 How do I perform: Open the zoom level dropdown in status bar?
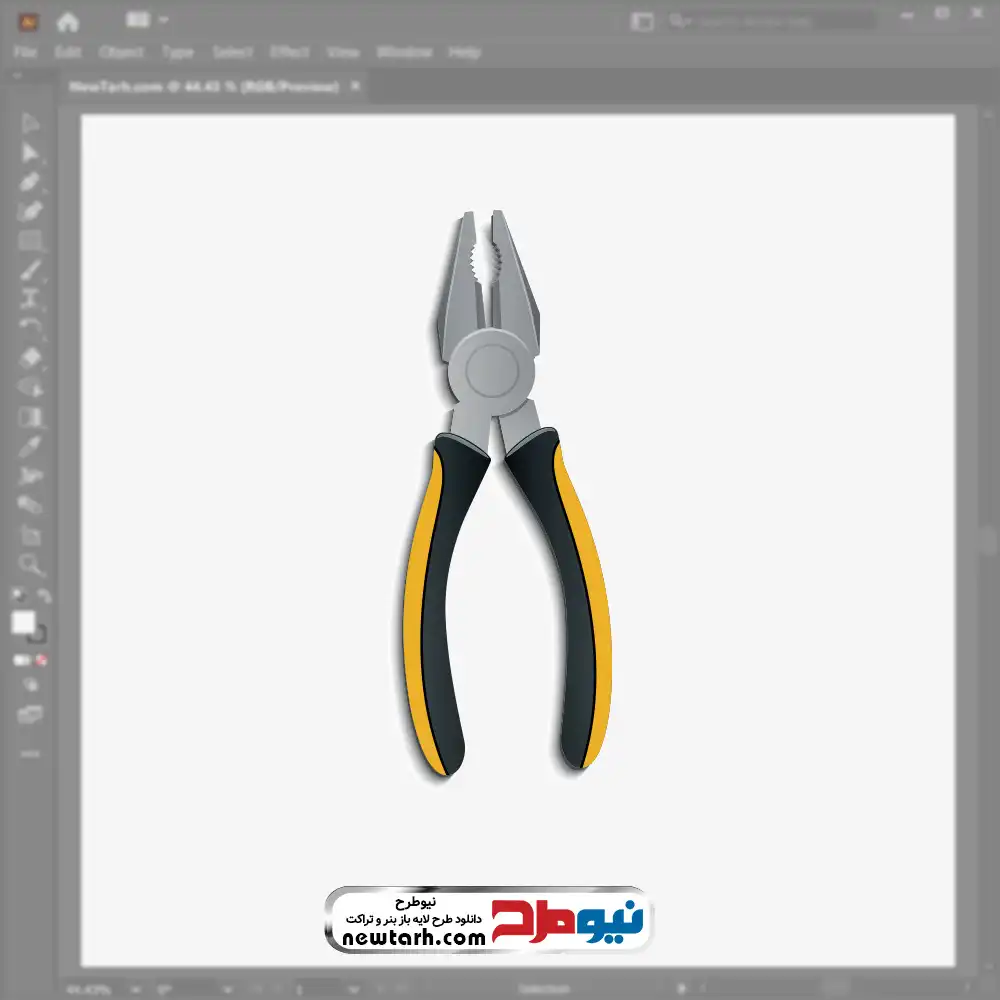pos(137,989)
